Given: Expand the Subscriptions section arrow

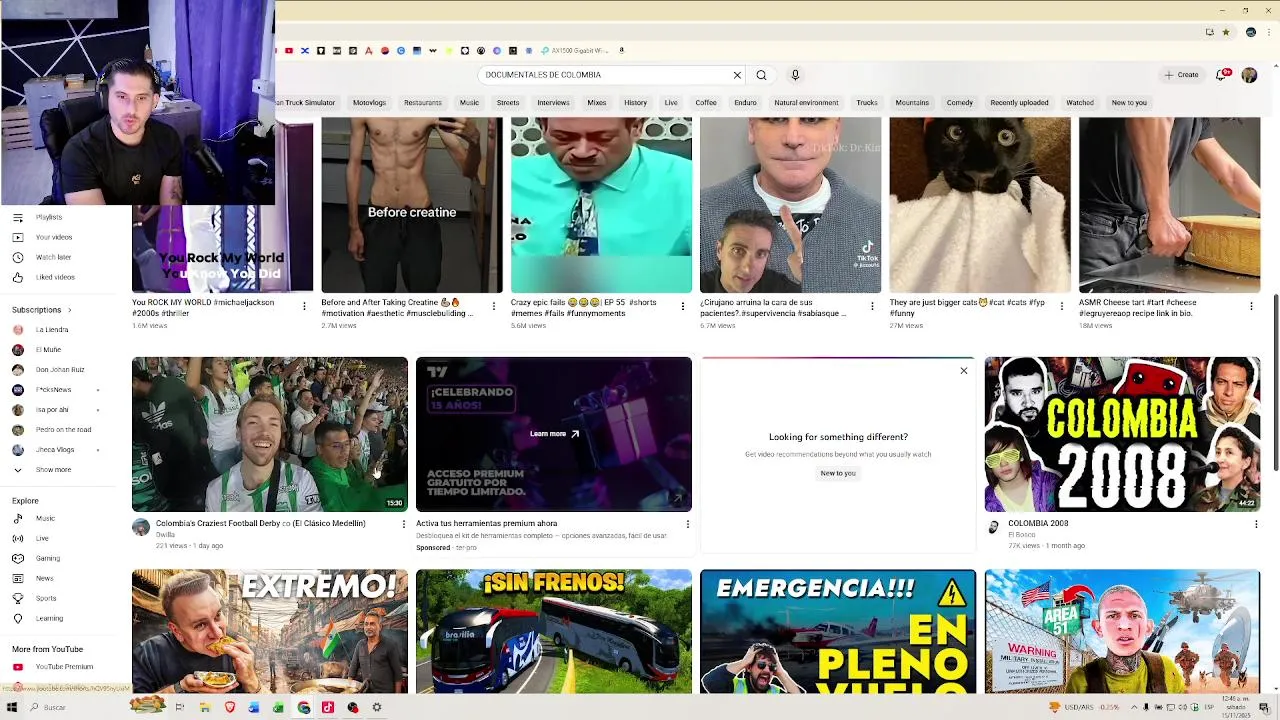Looking at the screenshot, I should (x=69, y=310).
